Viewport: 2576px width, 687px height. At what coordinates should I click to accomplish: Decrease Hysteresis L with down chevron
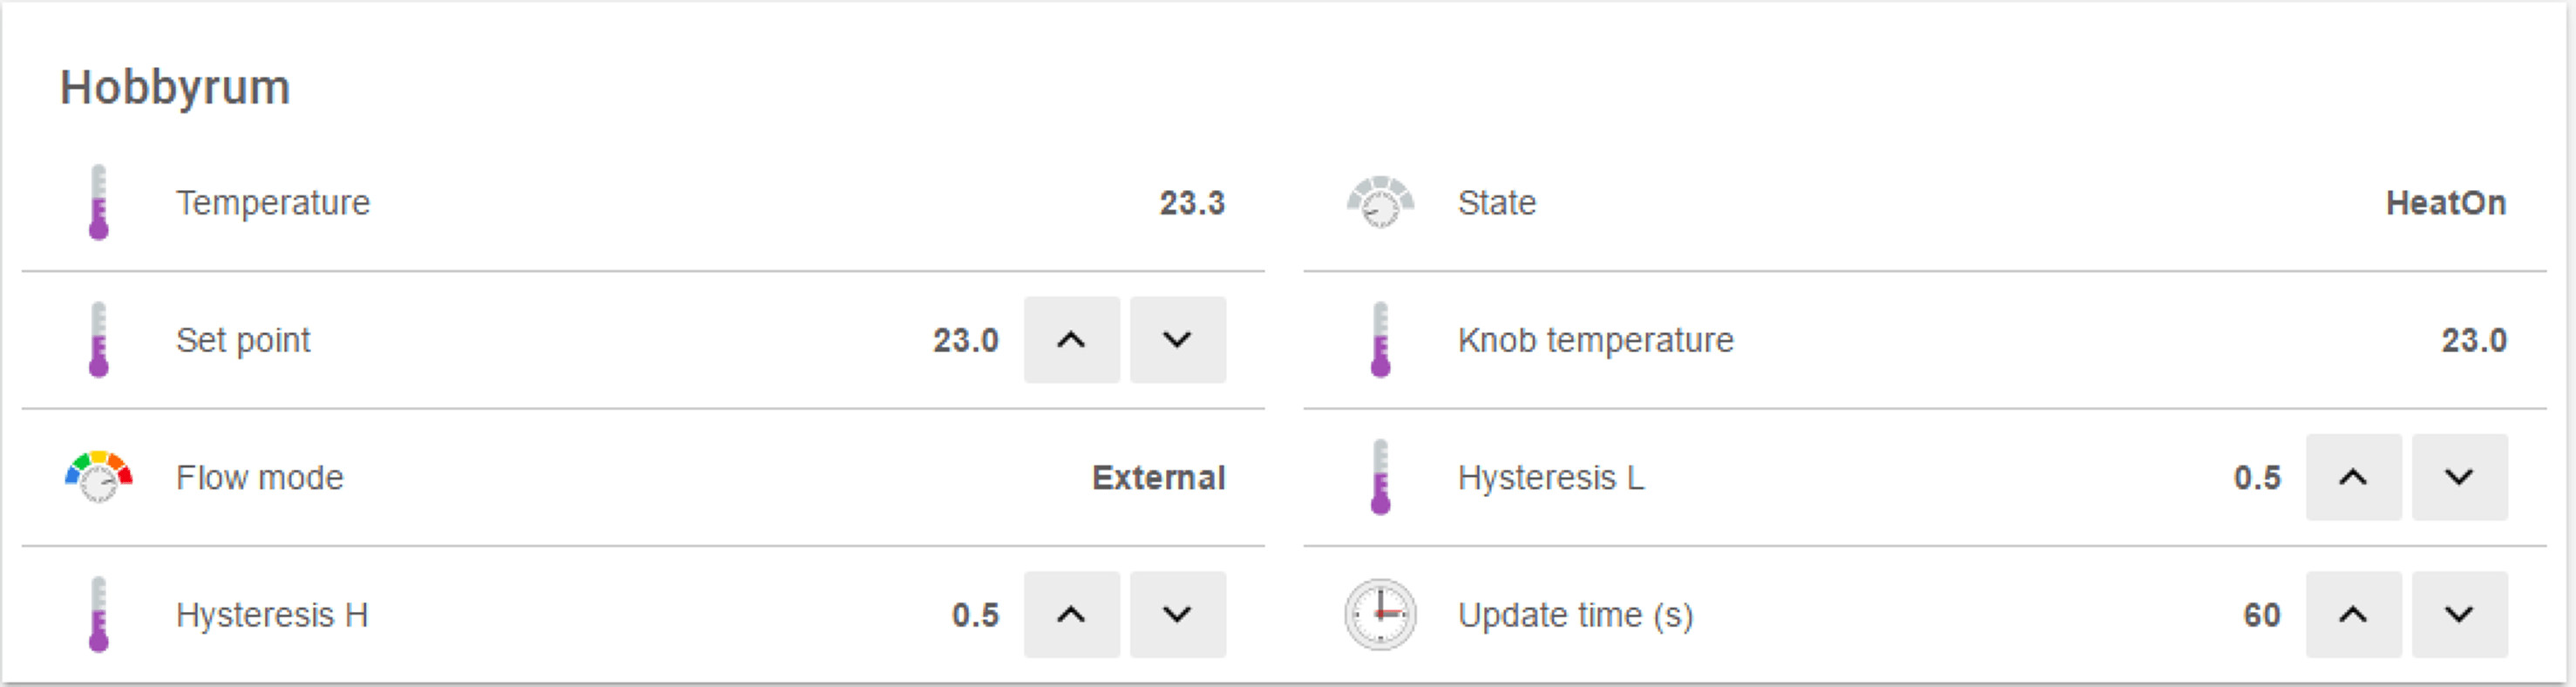pos(2459,477)
